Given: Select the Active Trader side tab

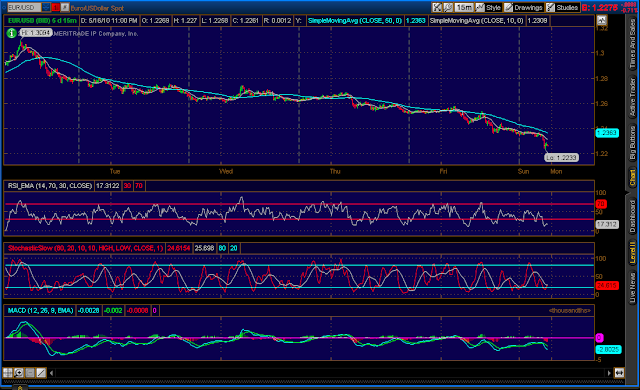Looking at the screenshot, I should (x=632, y=97).
